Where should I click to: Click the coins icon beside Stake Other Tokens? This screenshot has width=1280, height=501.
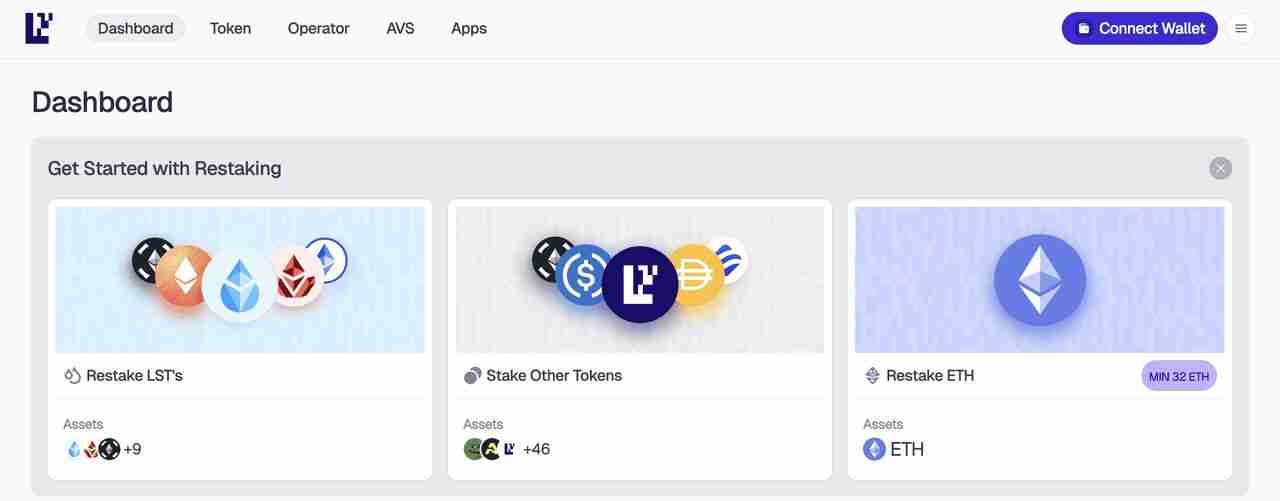[x=472, y=376]
